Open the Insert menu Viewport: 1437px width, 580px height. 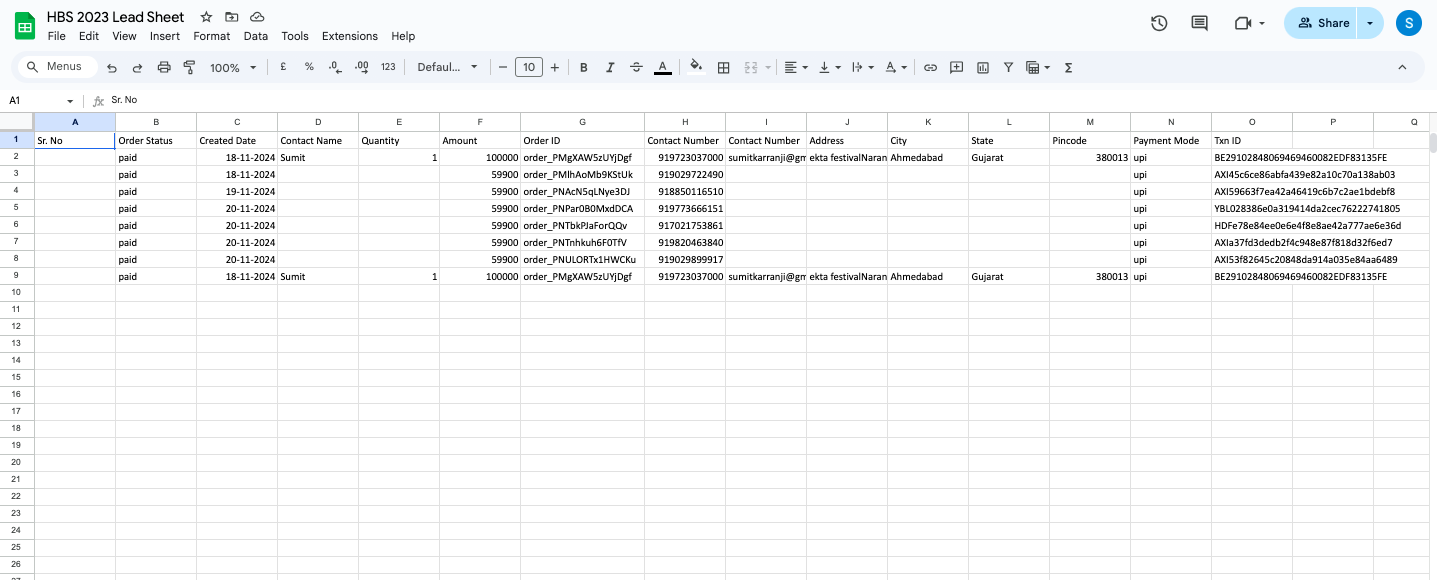(x=165, y=36)
